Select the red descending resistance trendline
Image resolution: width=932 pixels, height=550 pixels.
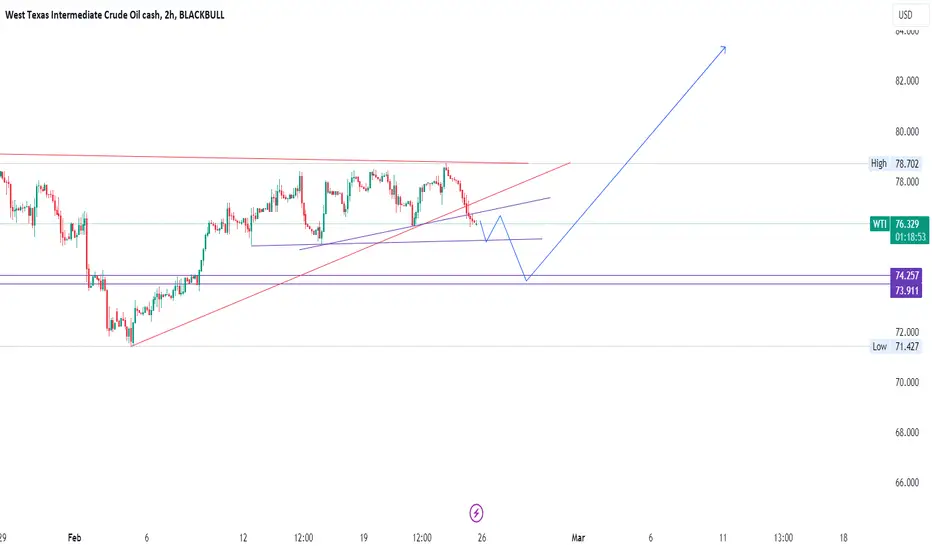click(265, 159)
